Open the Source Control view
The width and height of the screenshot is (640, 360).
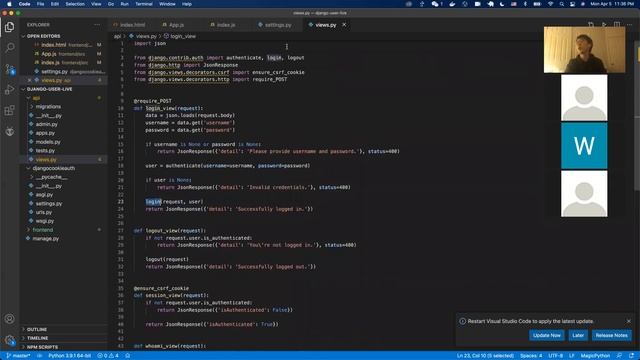(x=9, y=69)
